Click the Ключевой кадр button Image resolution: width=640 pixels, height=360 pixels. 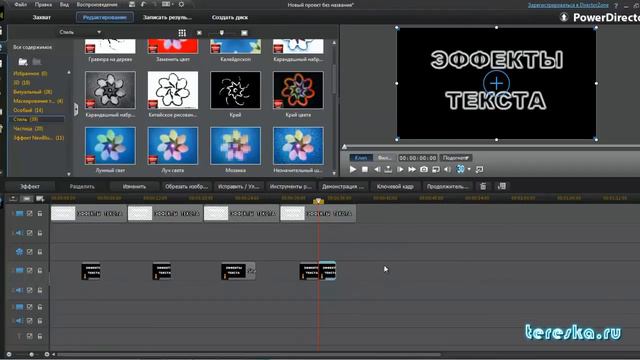pos(395,186)
